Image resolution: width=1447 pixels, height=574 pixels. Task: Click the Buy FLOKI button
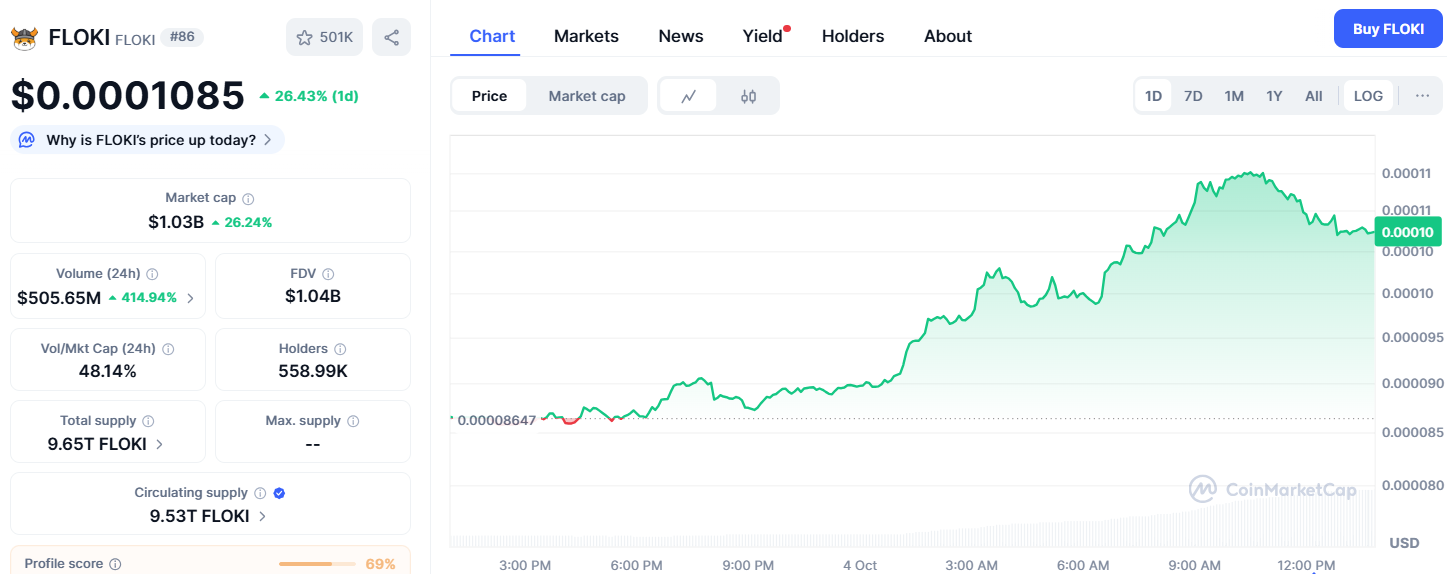[x=1388, y=29]
